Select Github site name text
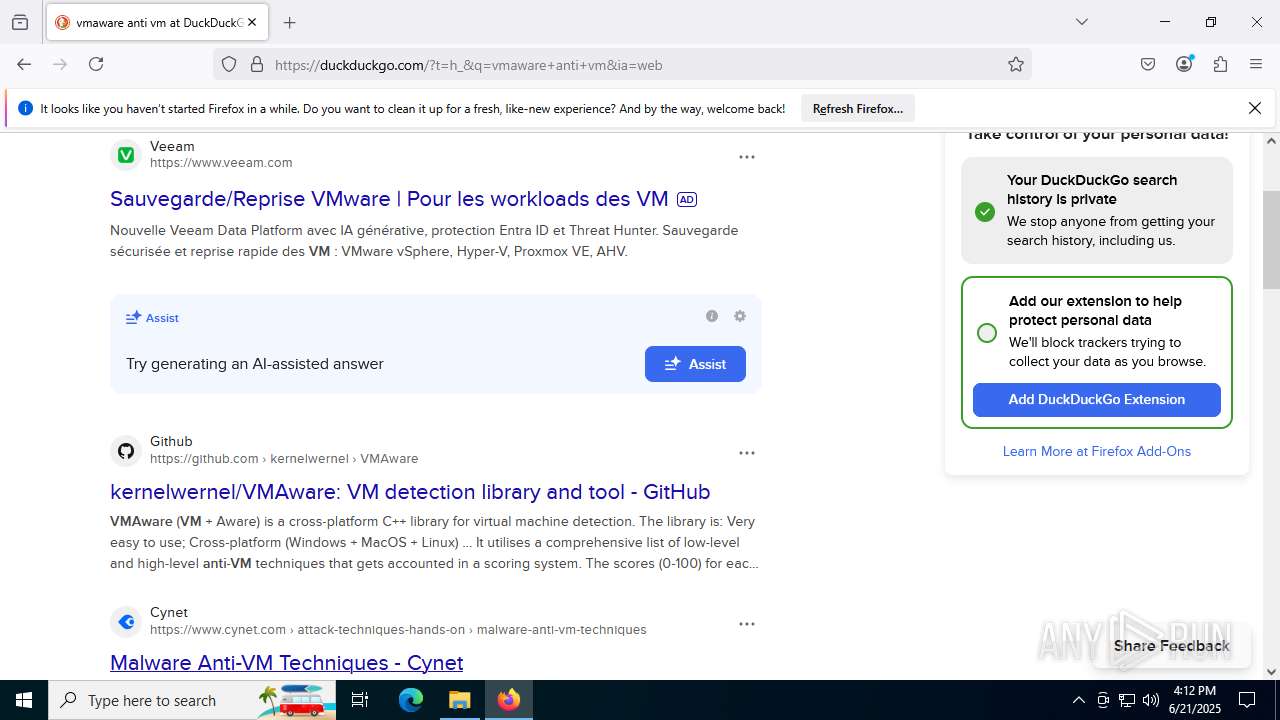The width and height of the screenshot is (1280, 720). 171,442
